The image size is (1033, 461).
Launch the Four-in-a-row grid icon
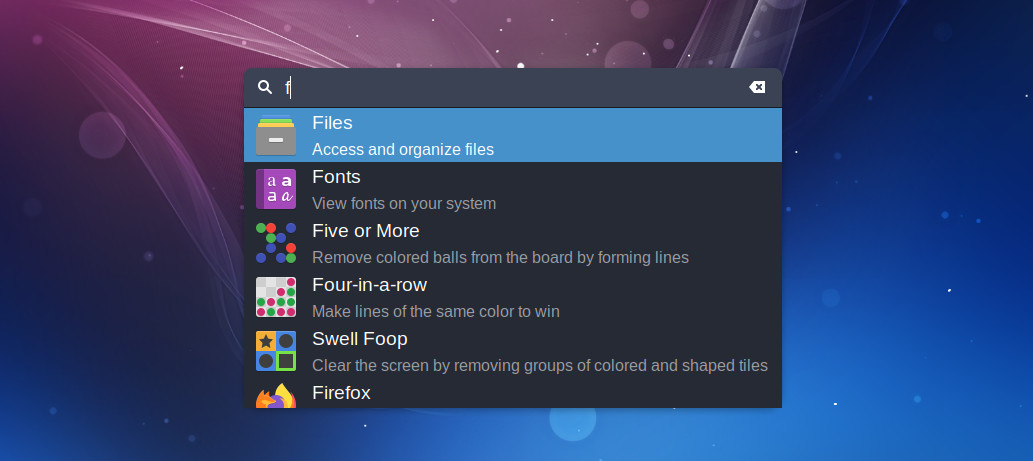(276, 297)
